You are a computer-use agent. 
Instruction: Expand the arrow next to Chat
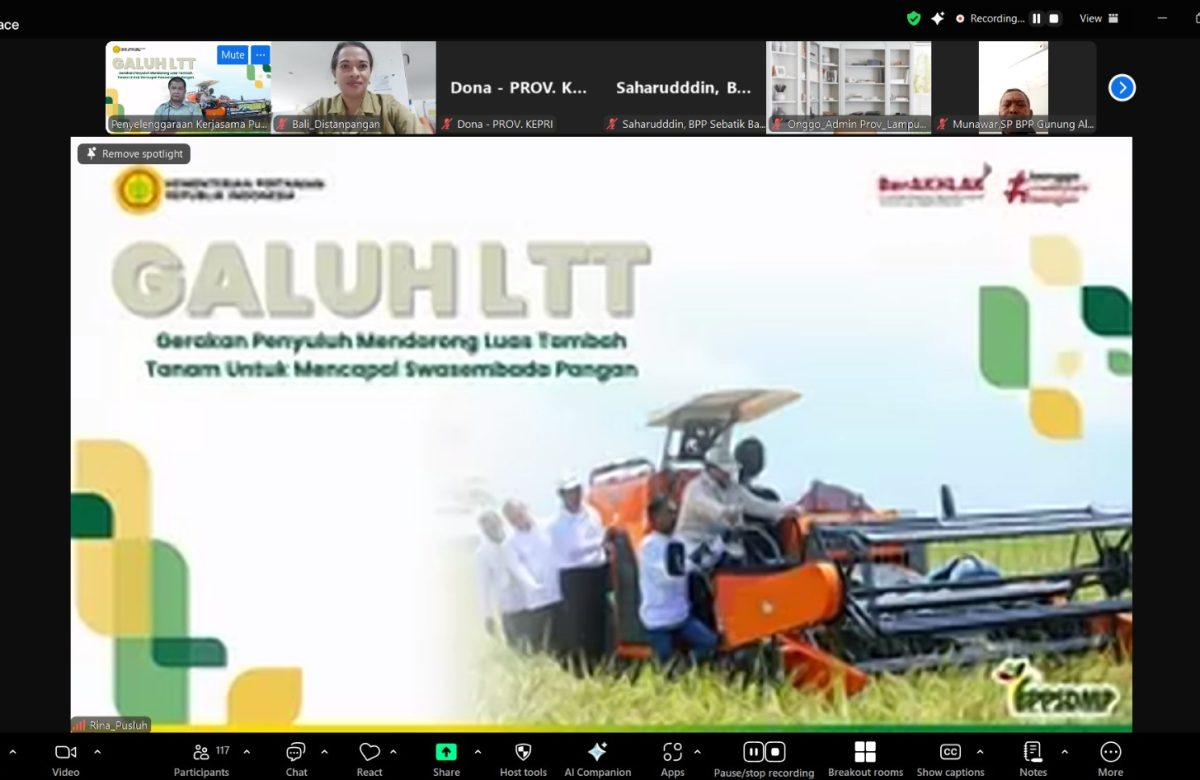coord(324,752)
